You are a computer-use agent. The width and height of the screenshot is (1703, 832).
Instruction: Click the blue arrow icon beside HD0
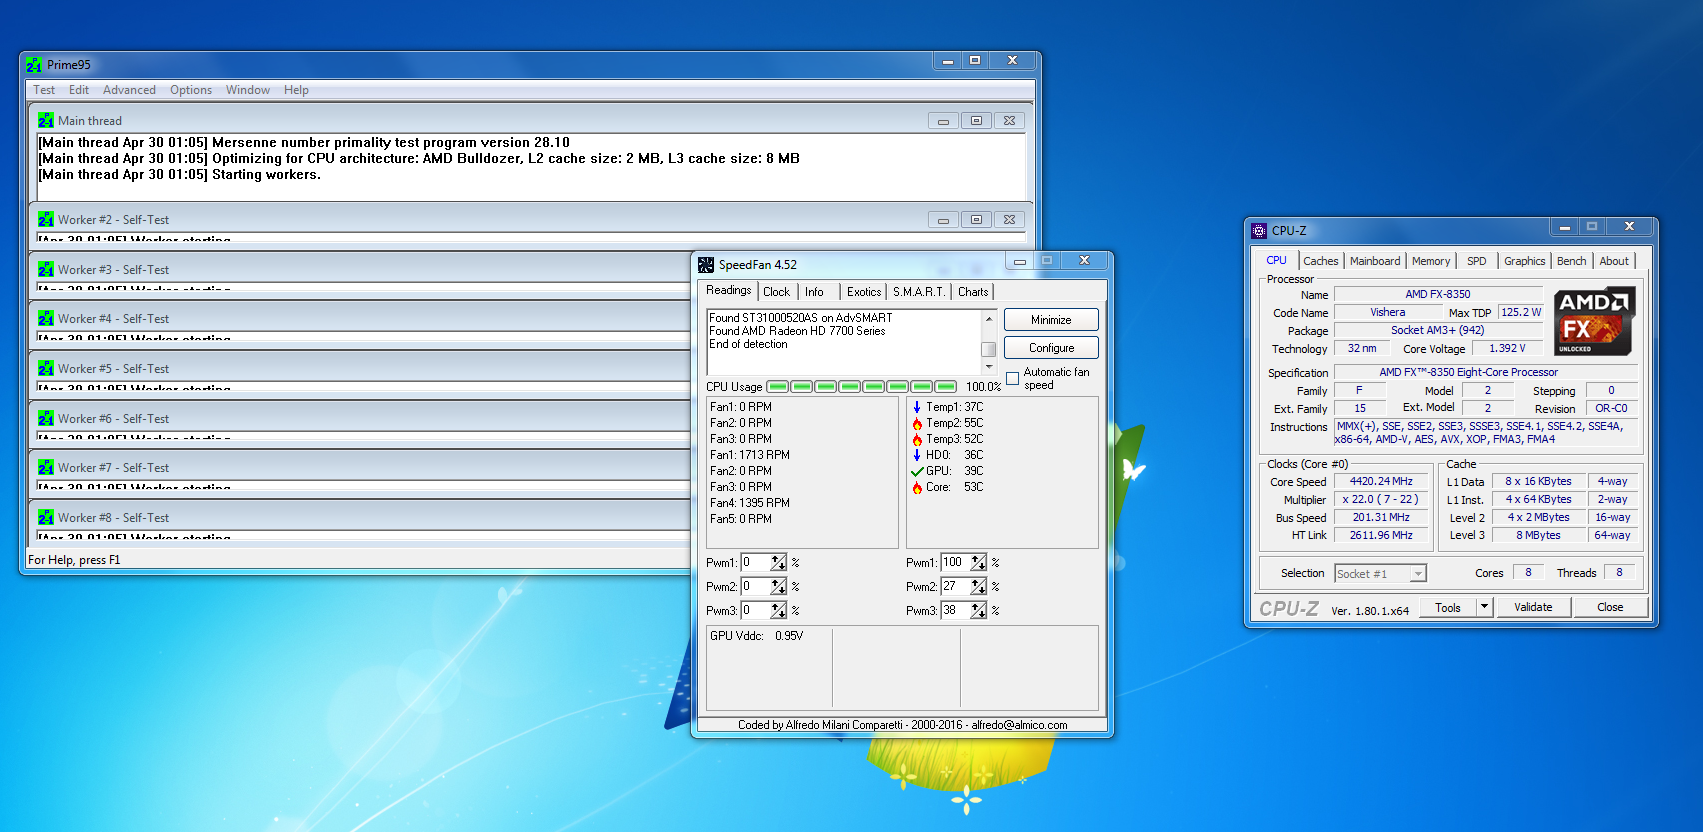tap(917, 455)
